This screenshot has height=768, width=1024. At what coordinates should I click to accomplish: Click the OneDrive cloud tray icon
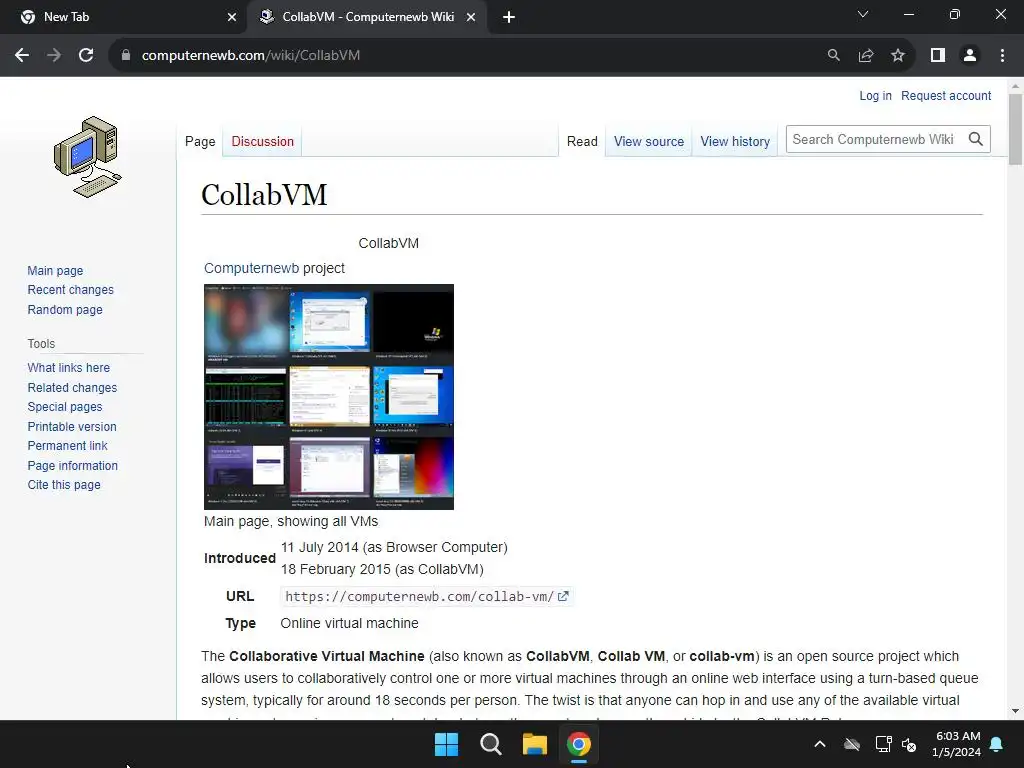(852, 744)
